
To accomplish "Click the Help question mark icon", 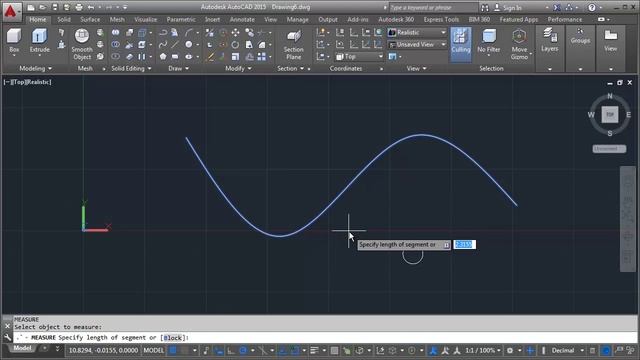I will pyautogui.click(x=592, y=7).
